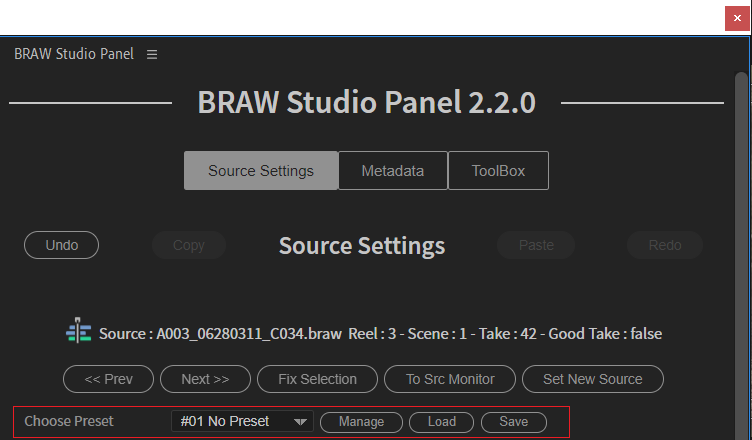
Task: Click the panel's vertical scrollbar
Action: [x=741, y=250]
